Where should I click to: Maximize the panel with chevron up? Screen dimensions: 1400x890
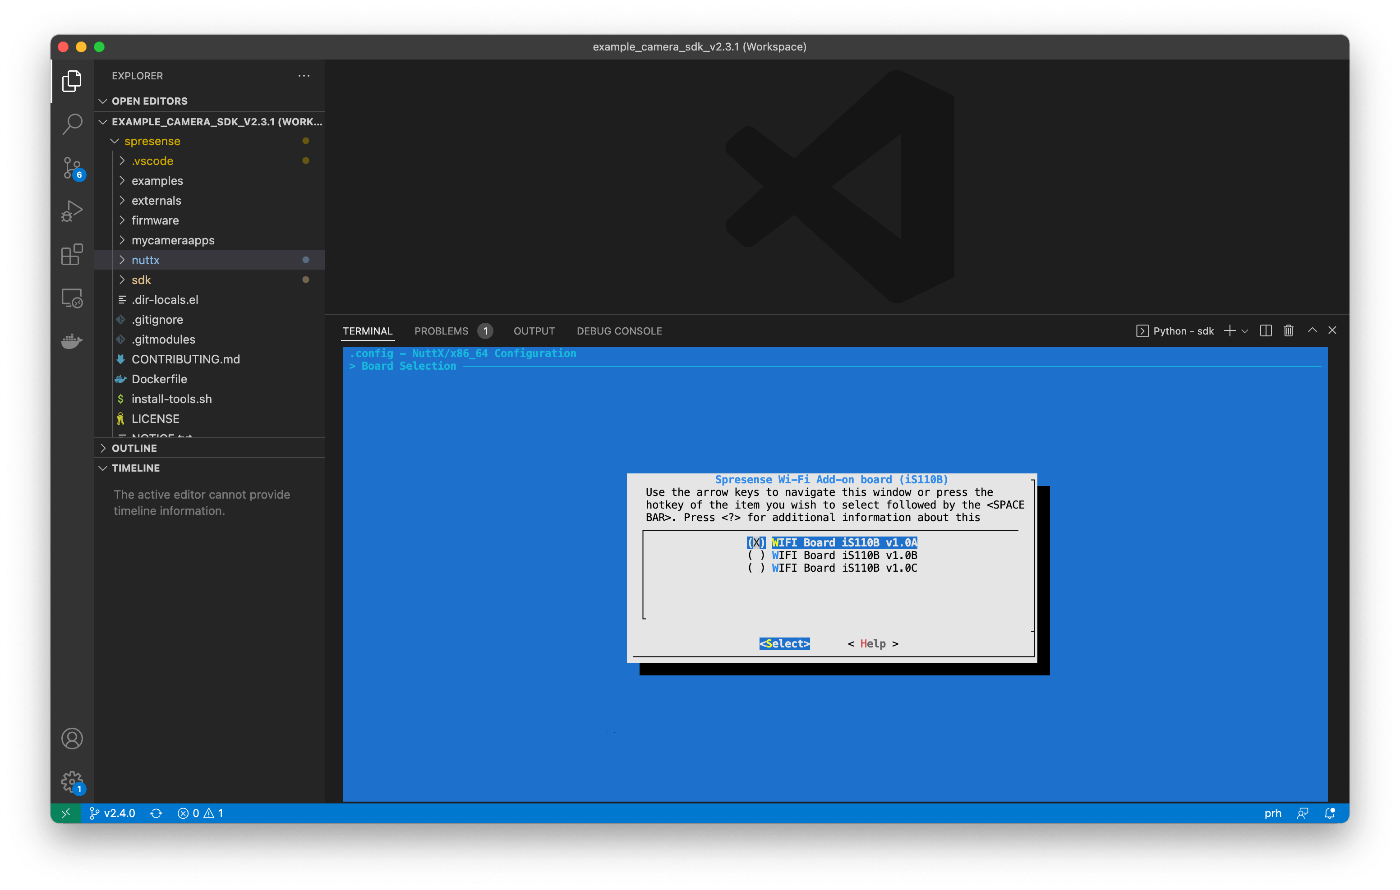(x=1312, y=331)
